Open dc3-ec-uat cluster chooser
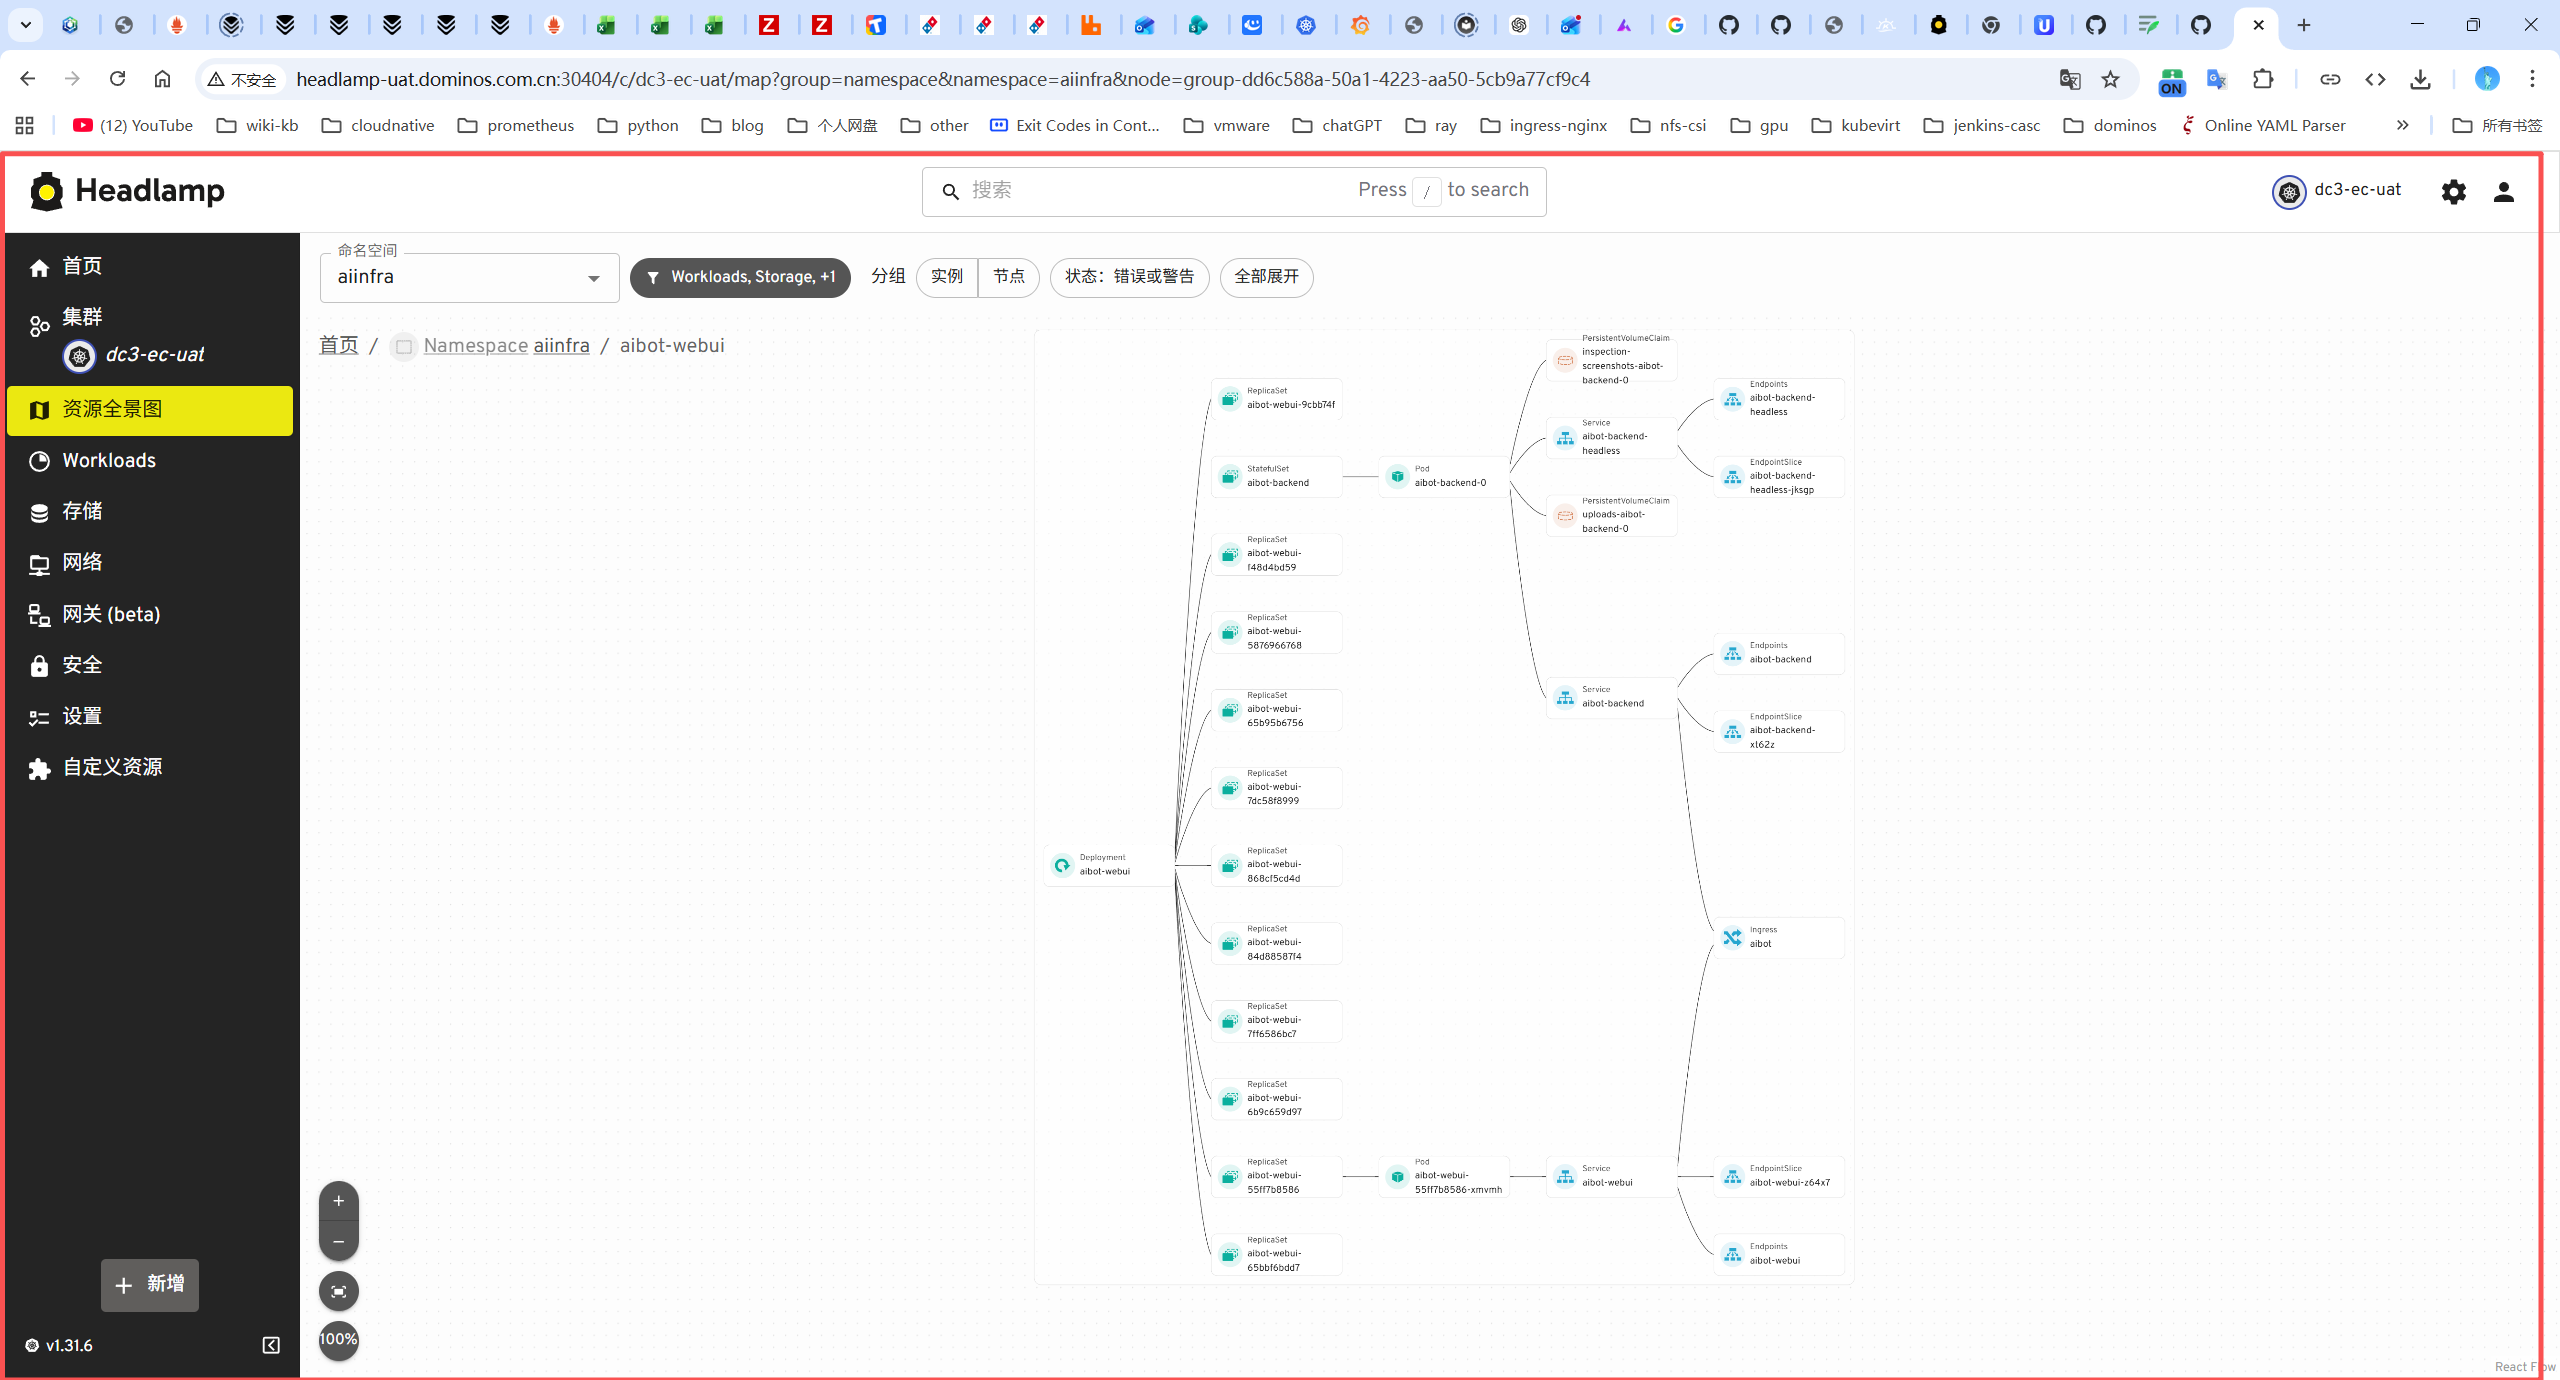 (x=2337, y=191)
